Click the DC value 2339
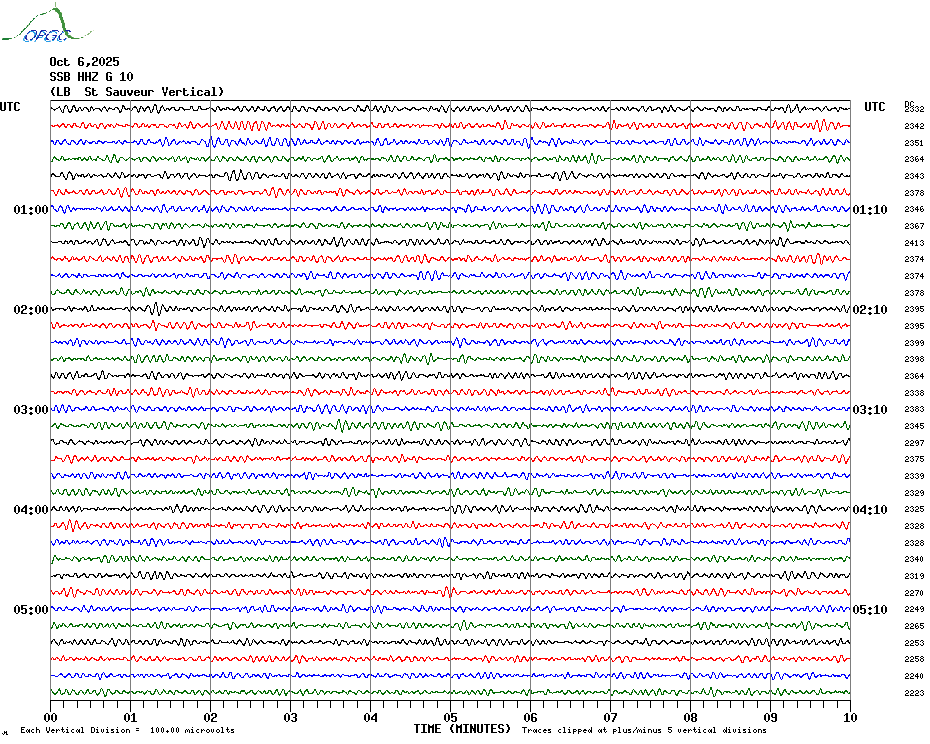The image size is (930, 744). [x=914, y=476]
